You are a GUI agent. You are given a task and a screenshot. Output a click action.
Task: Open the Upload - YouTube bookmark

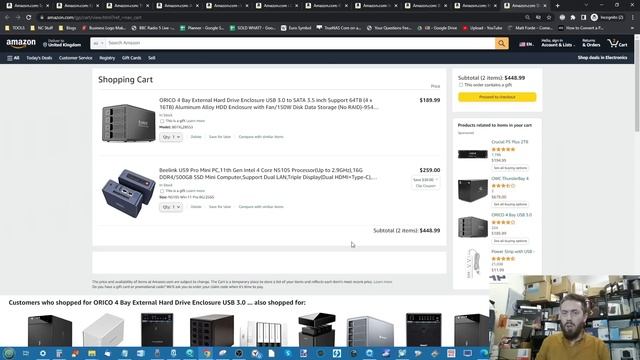(x=482, y=28)
